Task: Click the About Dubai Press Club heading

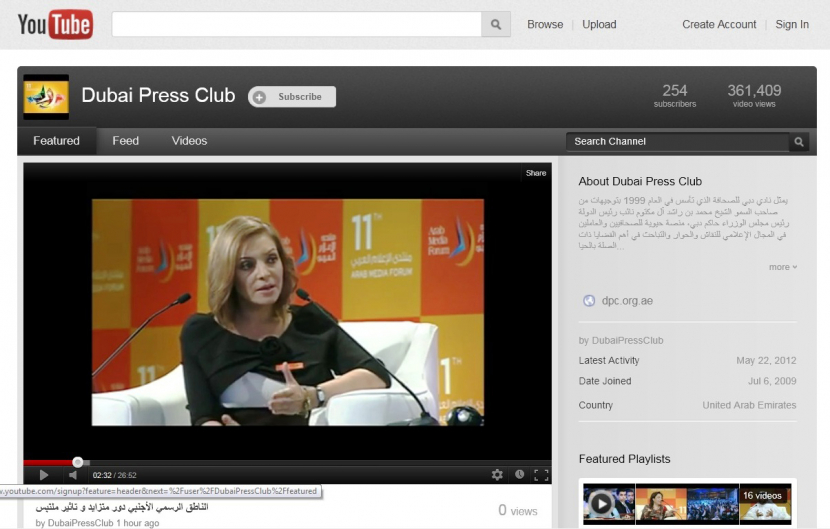Action: 640,182
